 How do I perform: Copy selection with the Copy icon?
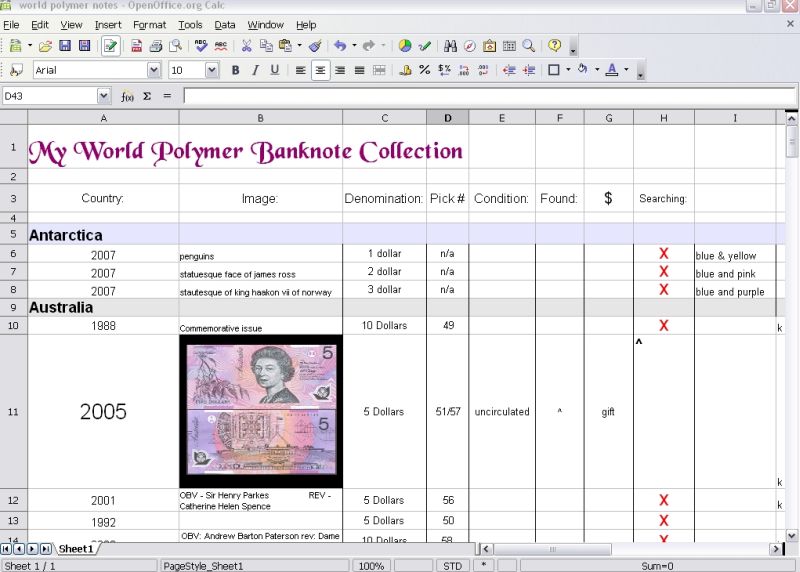(x=266, y=46)
